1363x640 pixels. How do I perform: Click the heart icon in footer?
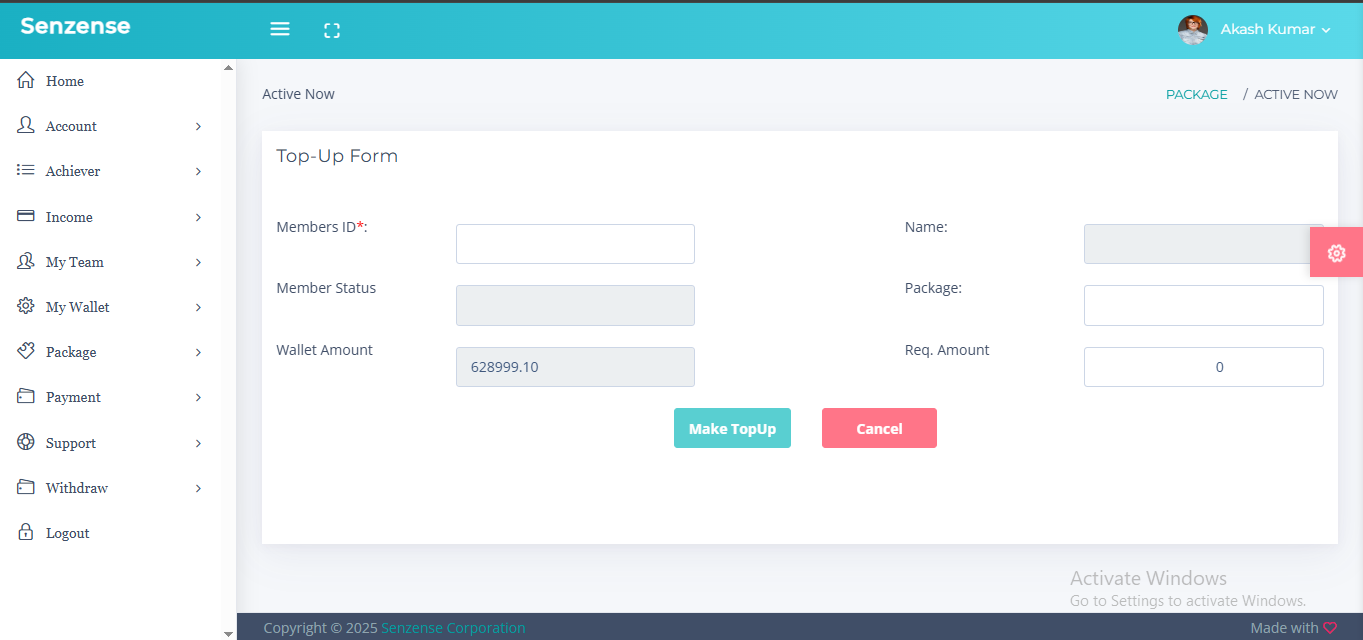[x=1330, y=628]
